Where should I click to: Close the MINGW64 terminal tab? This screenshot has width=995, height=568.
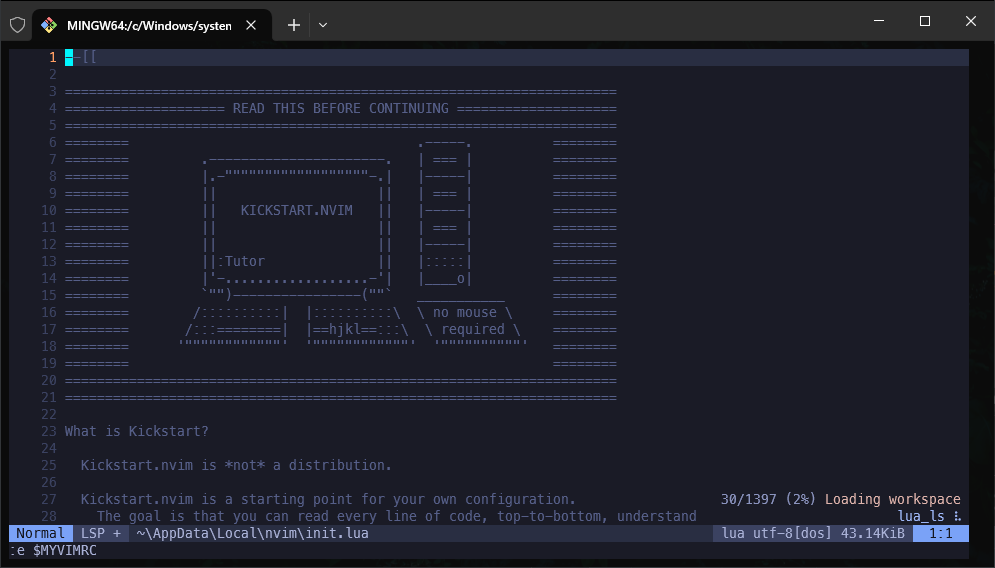(x=251, y=25)
